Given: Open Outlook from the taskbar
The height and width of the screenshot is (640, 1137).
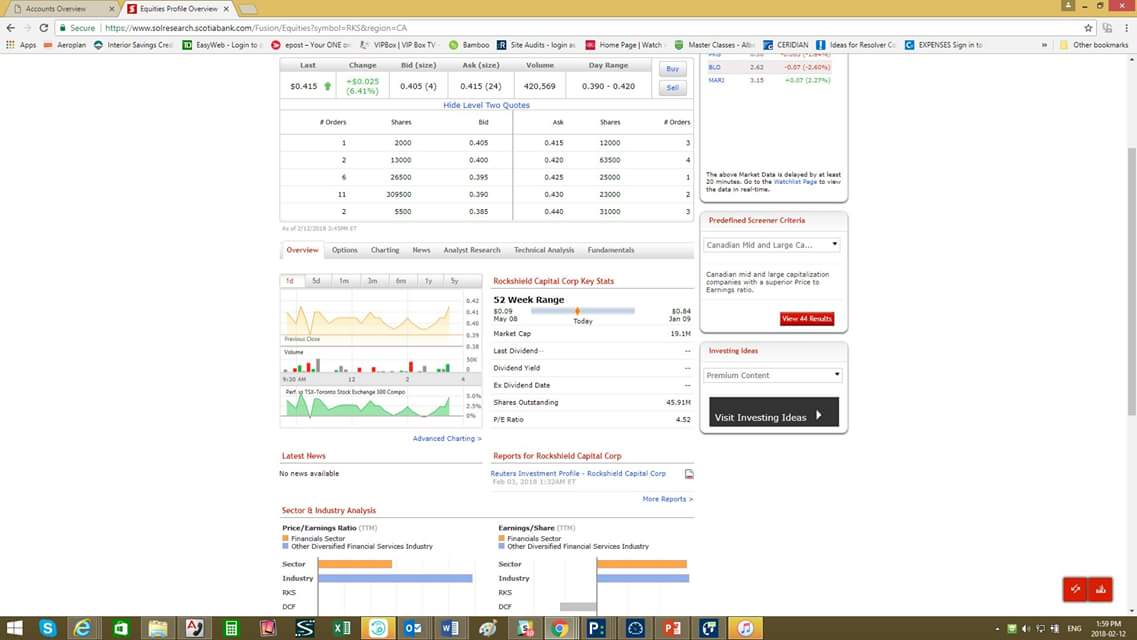Looking at the screenshot, I should coord(413,628).
